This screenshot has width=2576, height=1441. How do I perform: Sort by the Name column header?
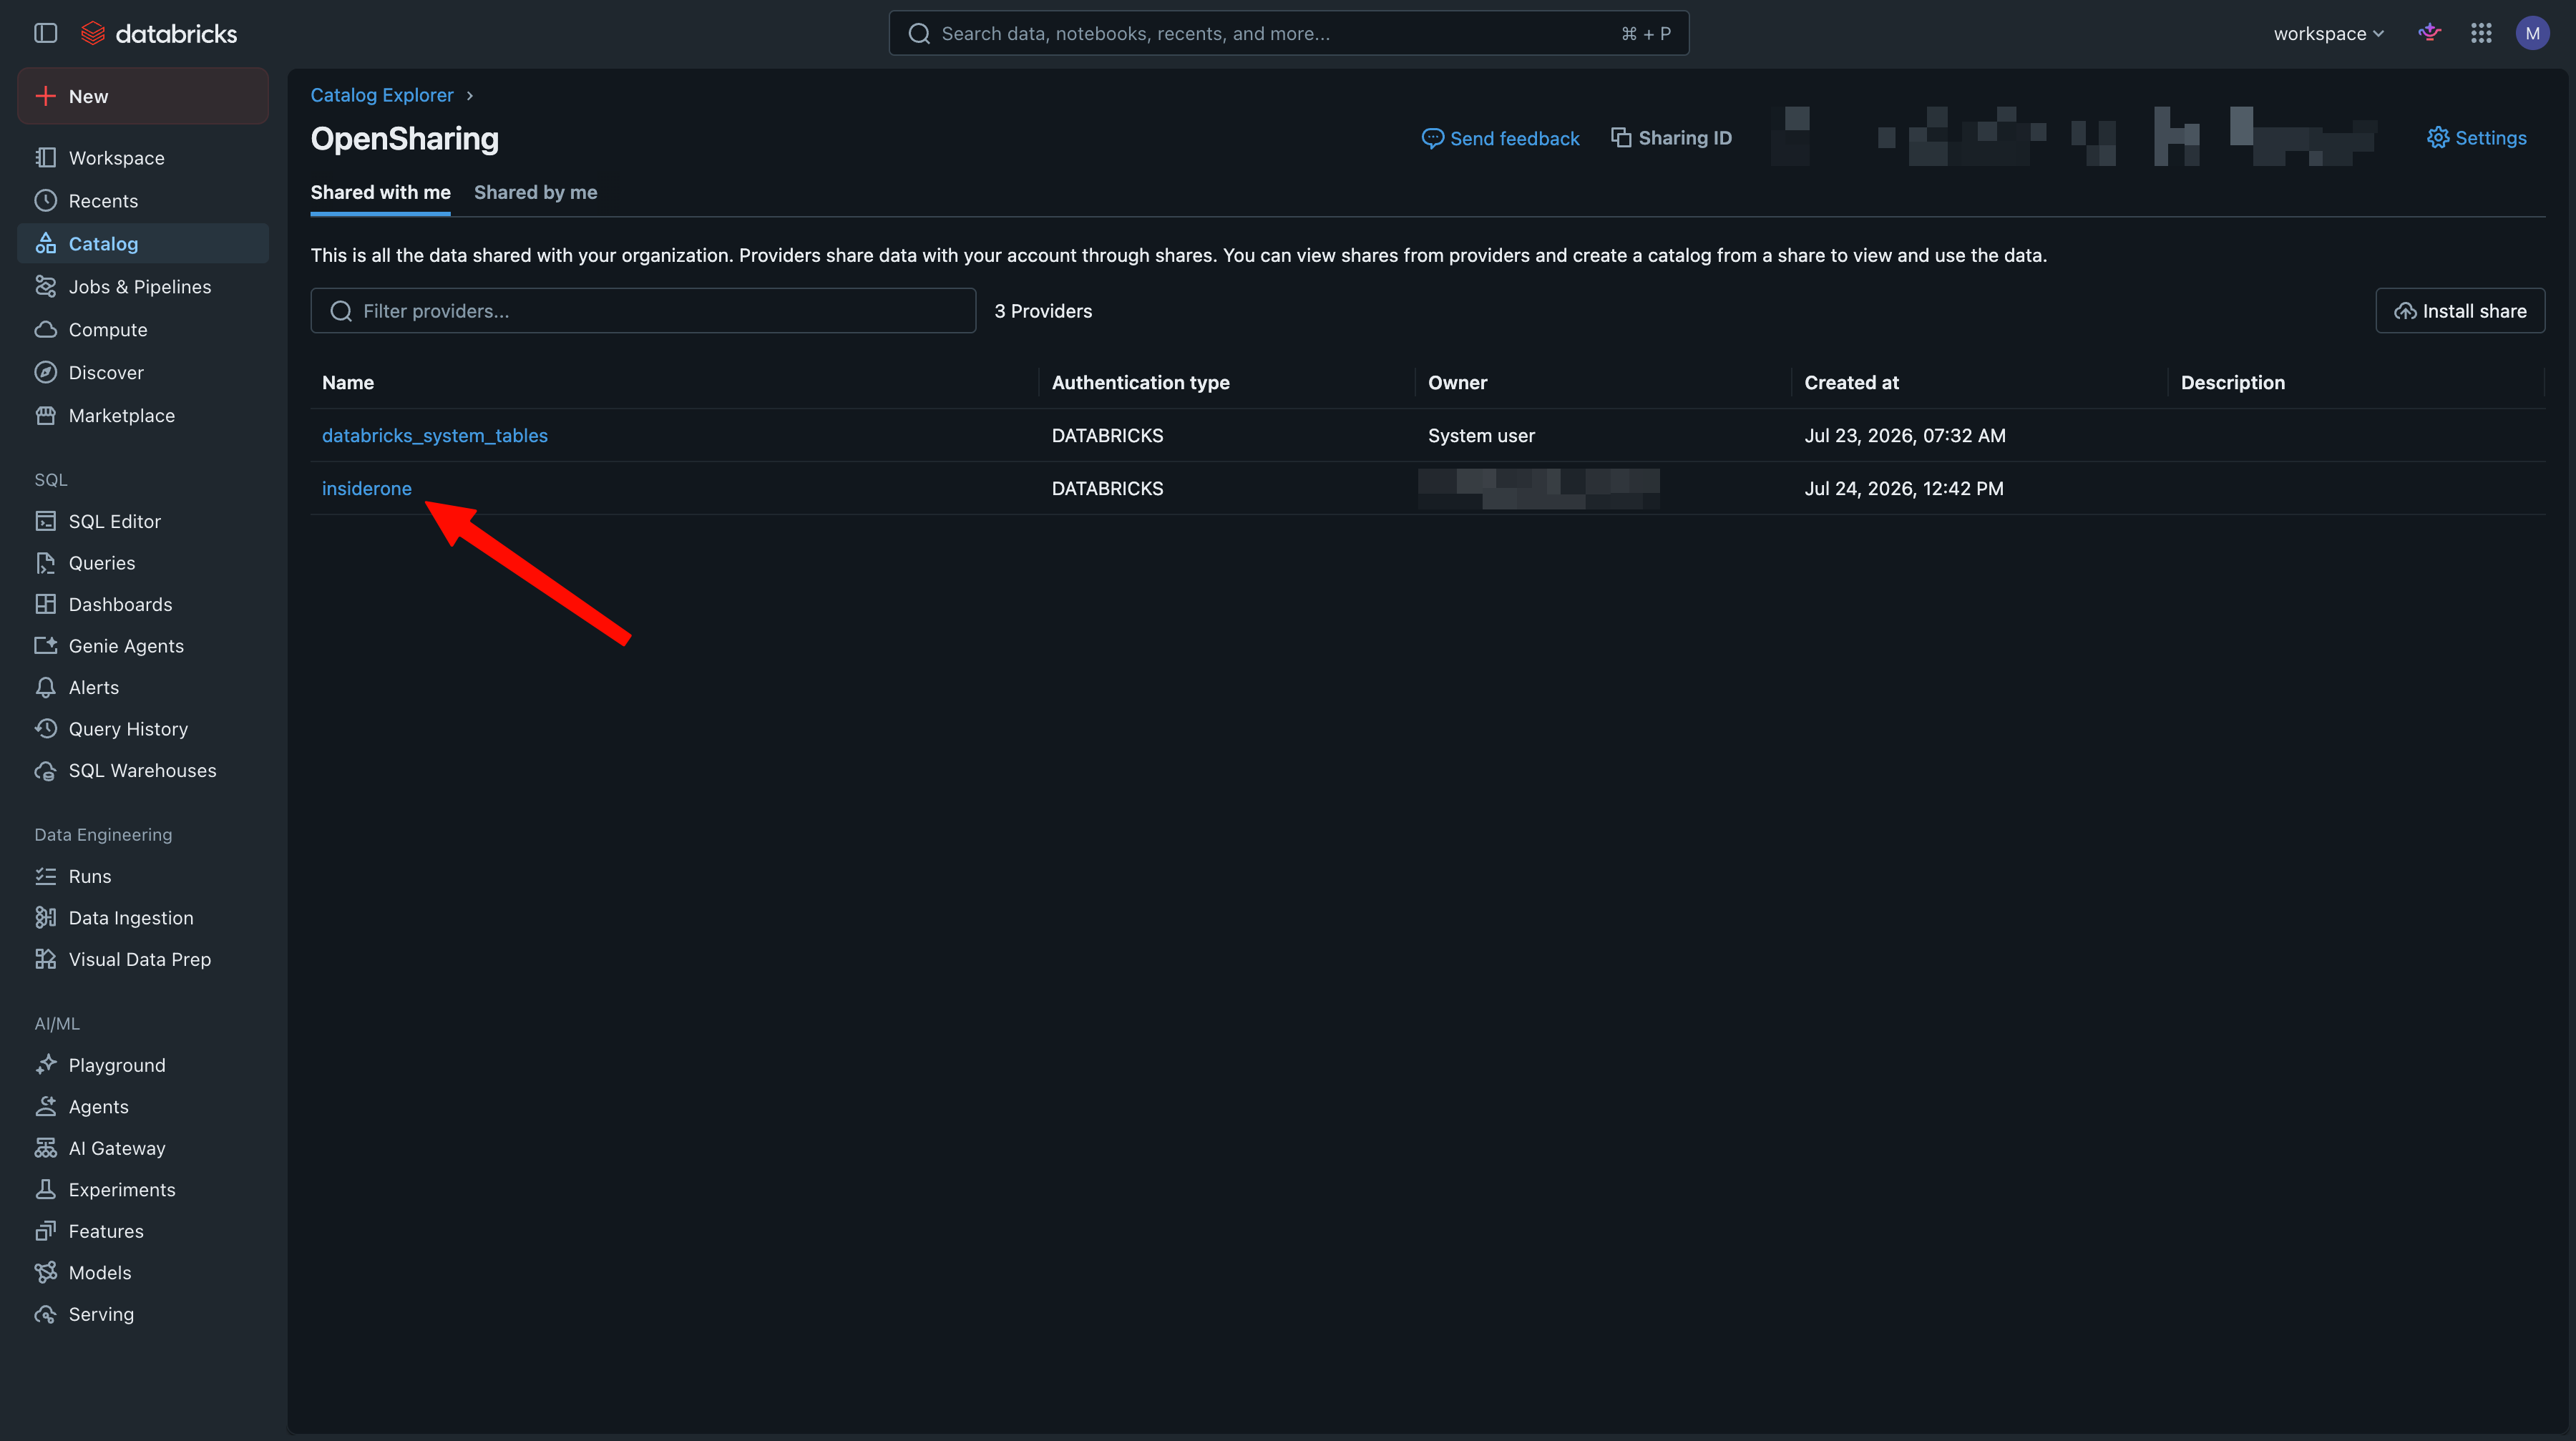(x=348, y=383)
